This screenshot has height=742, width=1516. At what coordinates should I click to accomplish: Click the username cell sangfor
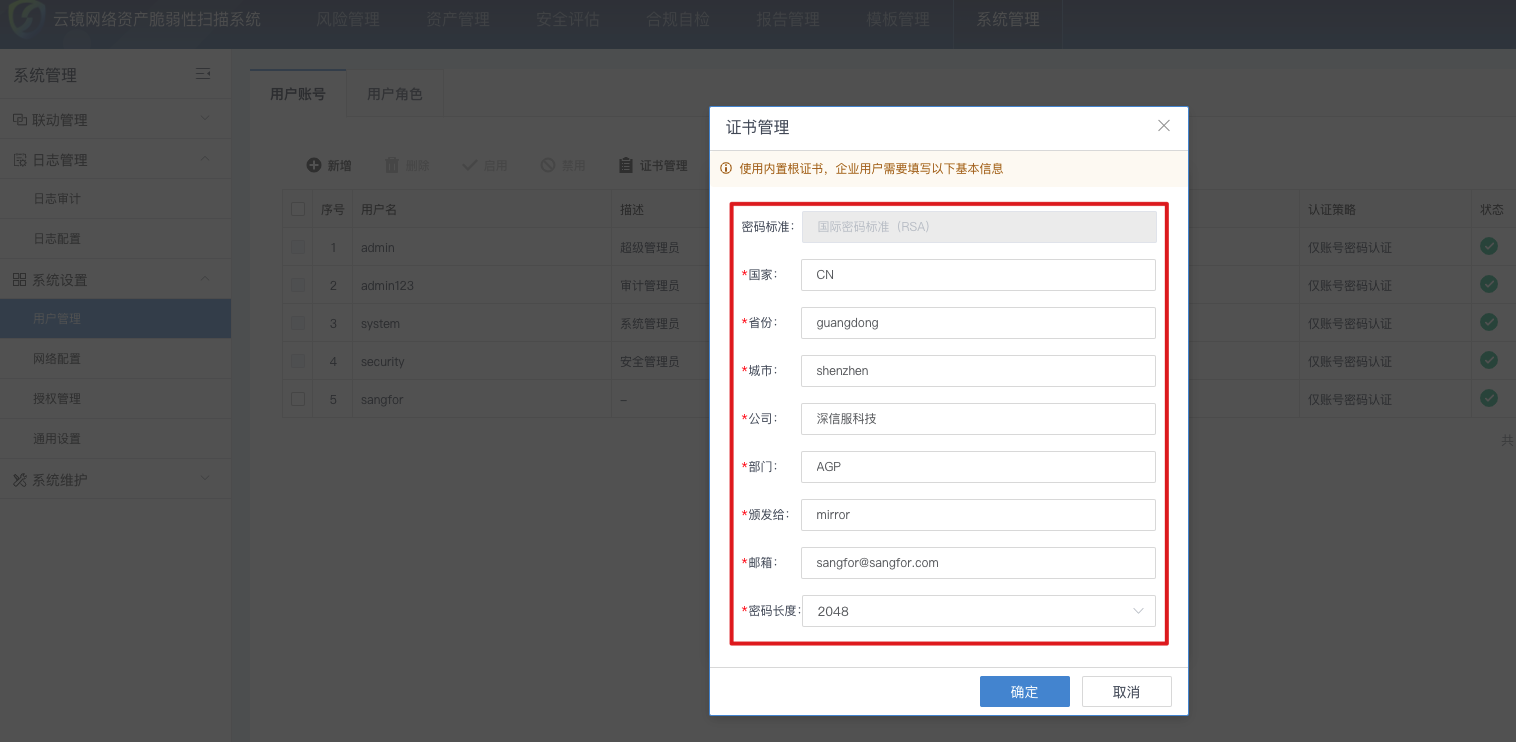coord(382,400)
